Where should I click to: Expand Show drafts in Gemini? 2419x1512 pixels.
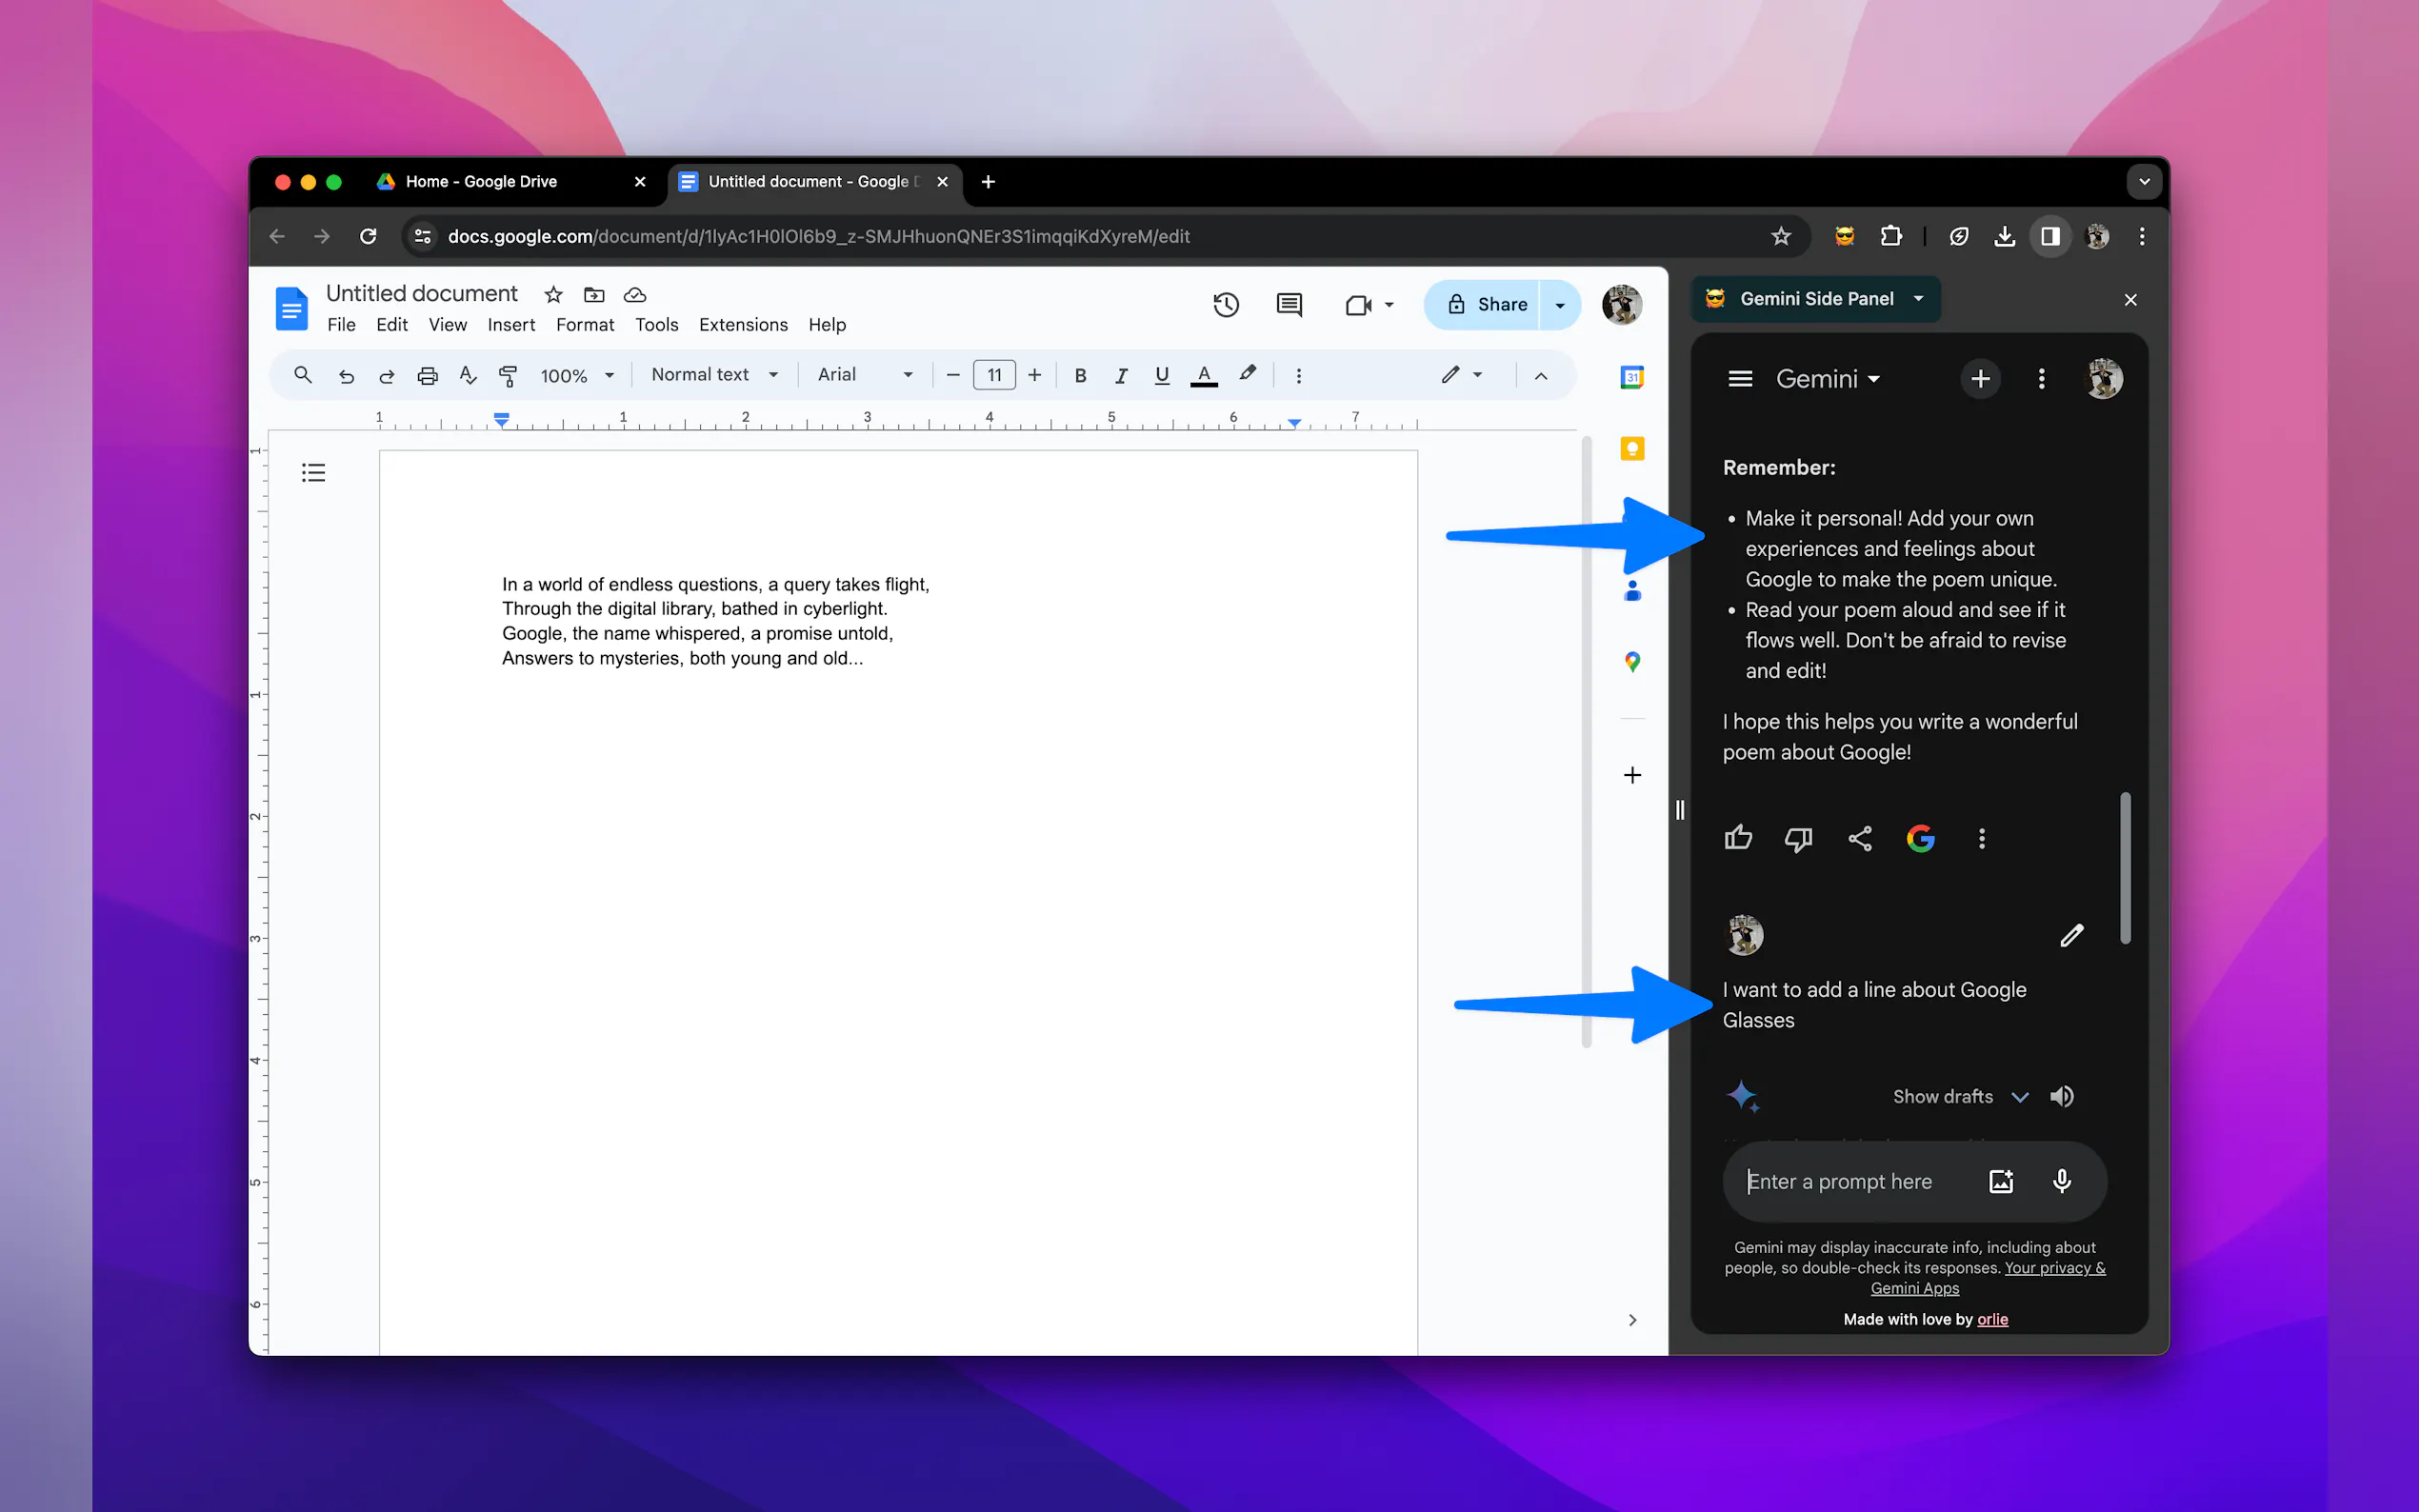1959,1097
